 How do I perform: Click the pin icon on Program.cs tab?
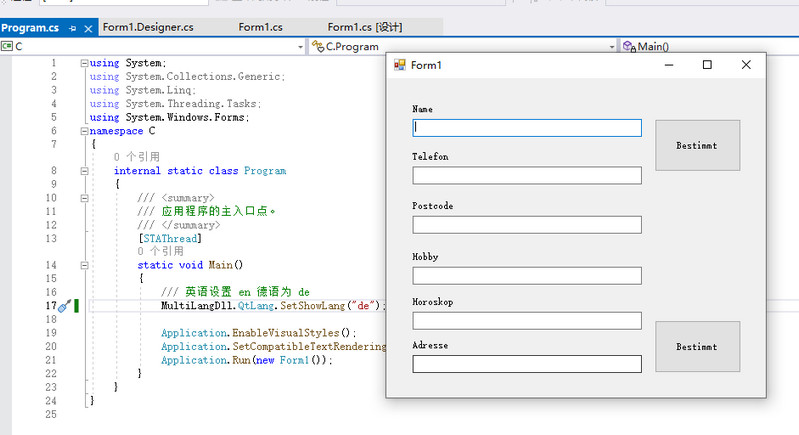click(x=72, y=29)
